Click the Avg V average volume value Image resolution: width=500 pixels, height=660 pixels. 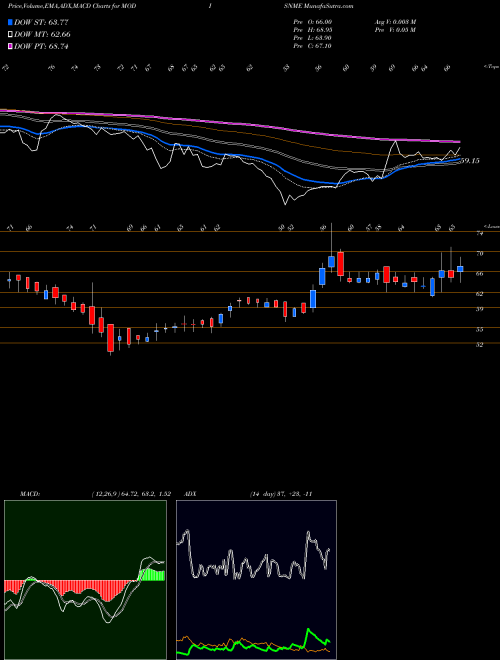click(395, 22)
